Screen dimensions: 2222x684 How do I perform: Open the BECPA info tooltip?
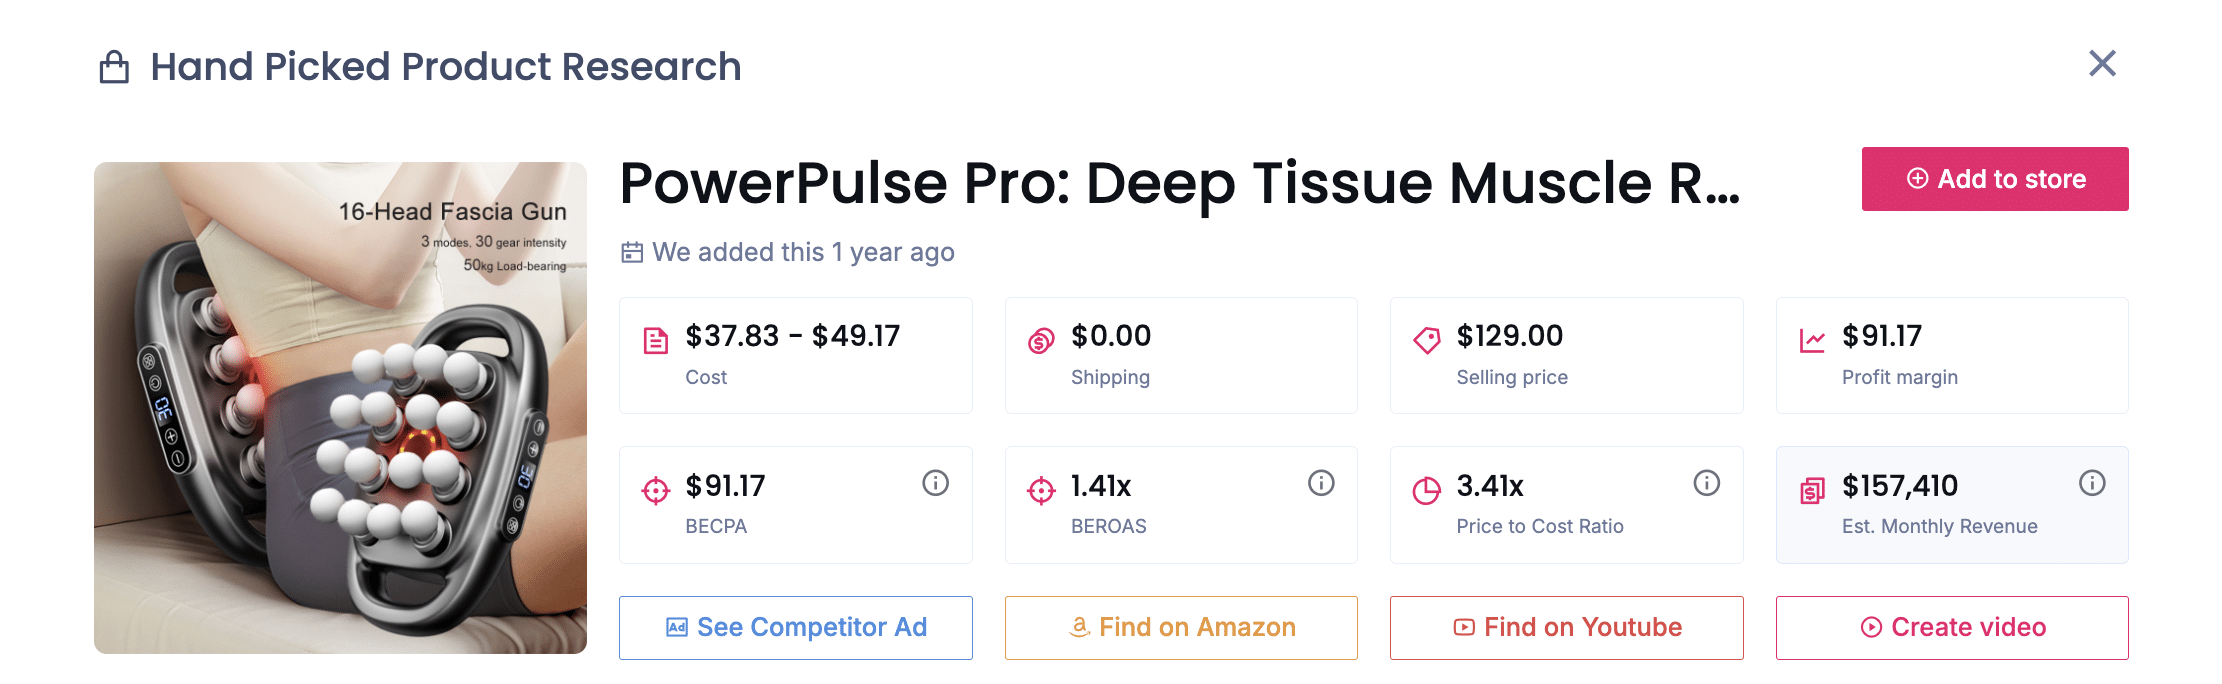(935, 483)
